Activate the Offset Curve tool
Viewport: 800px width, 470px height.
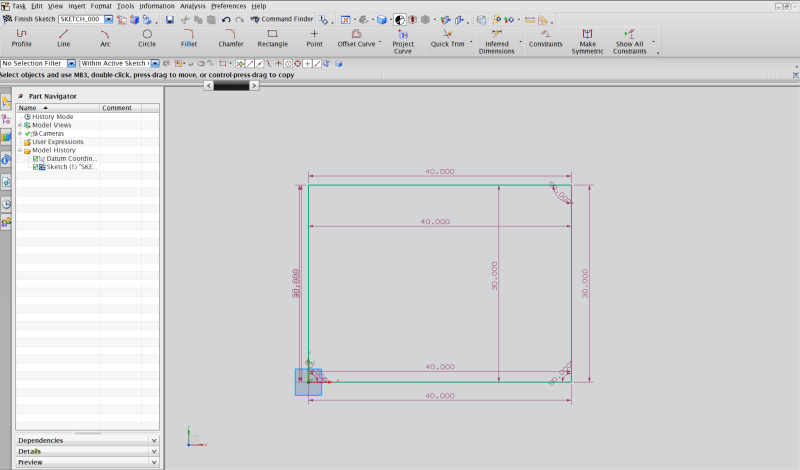pos(356,39)
